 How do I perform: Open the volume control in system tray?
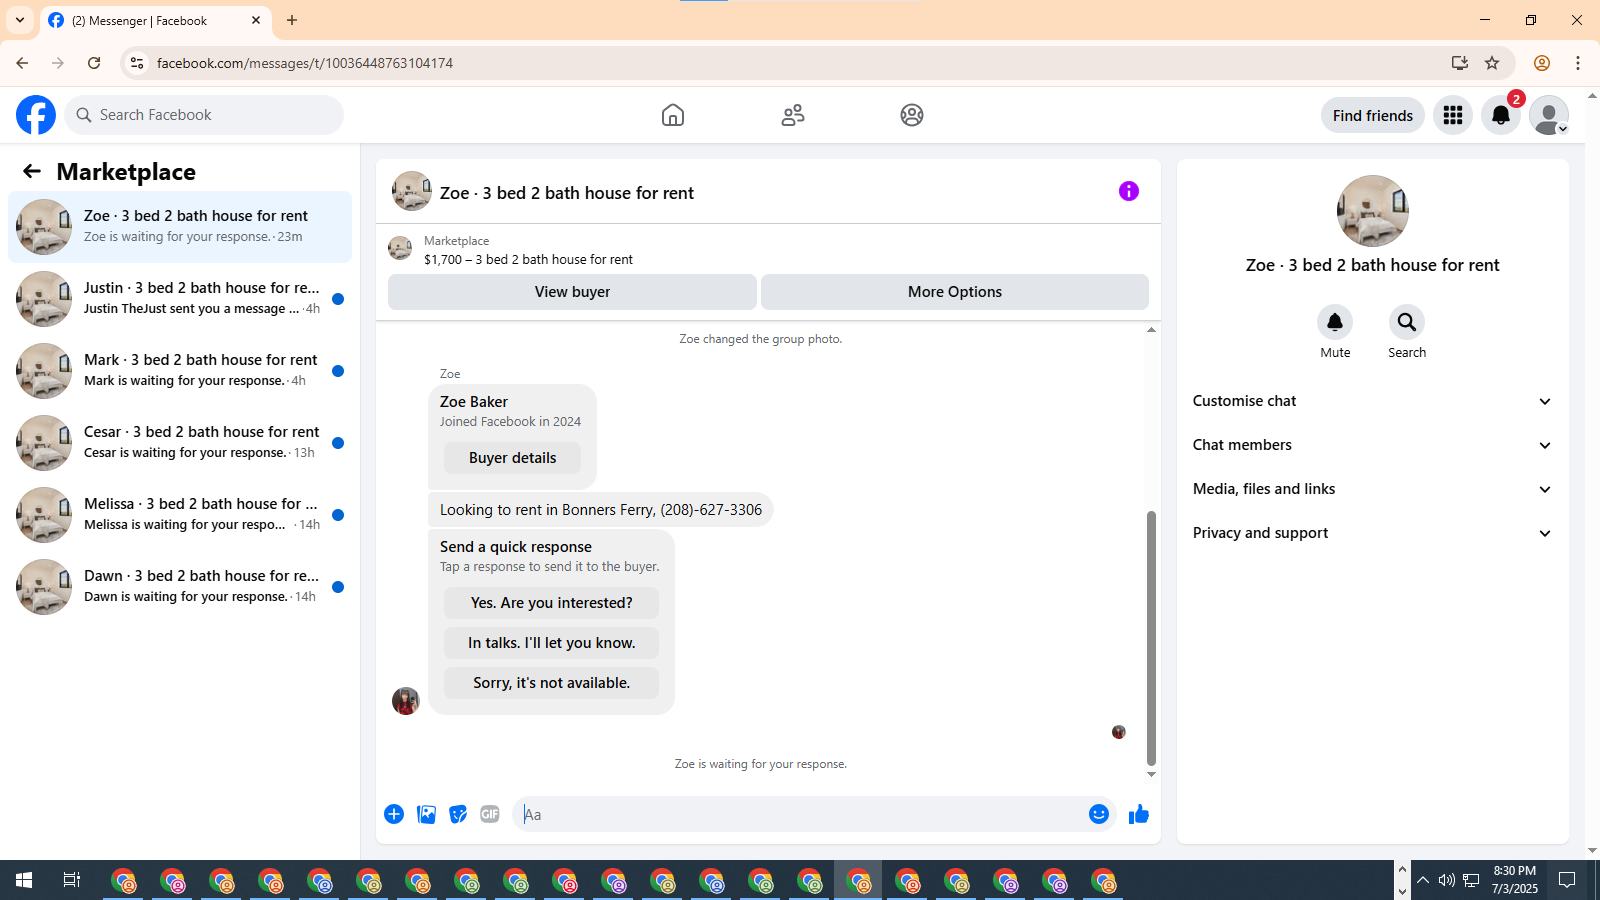pyautogui.click(x=1446, y=880)
